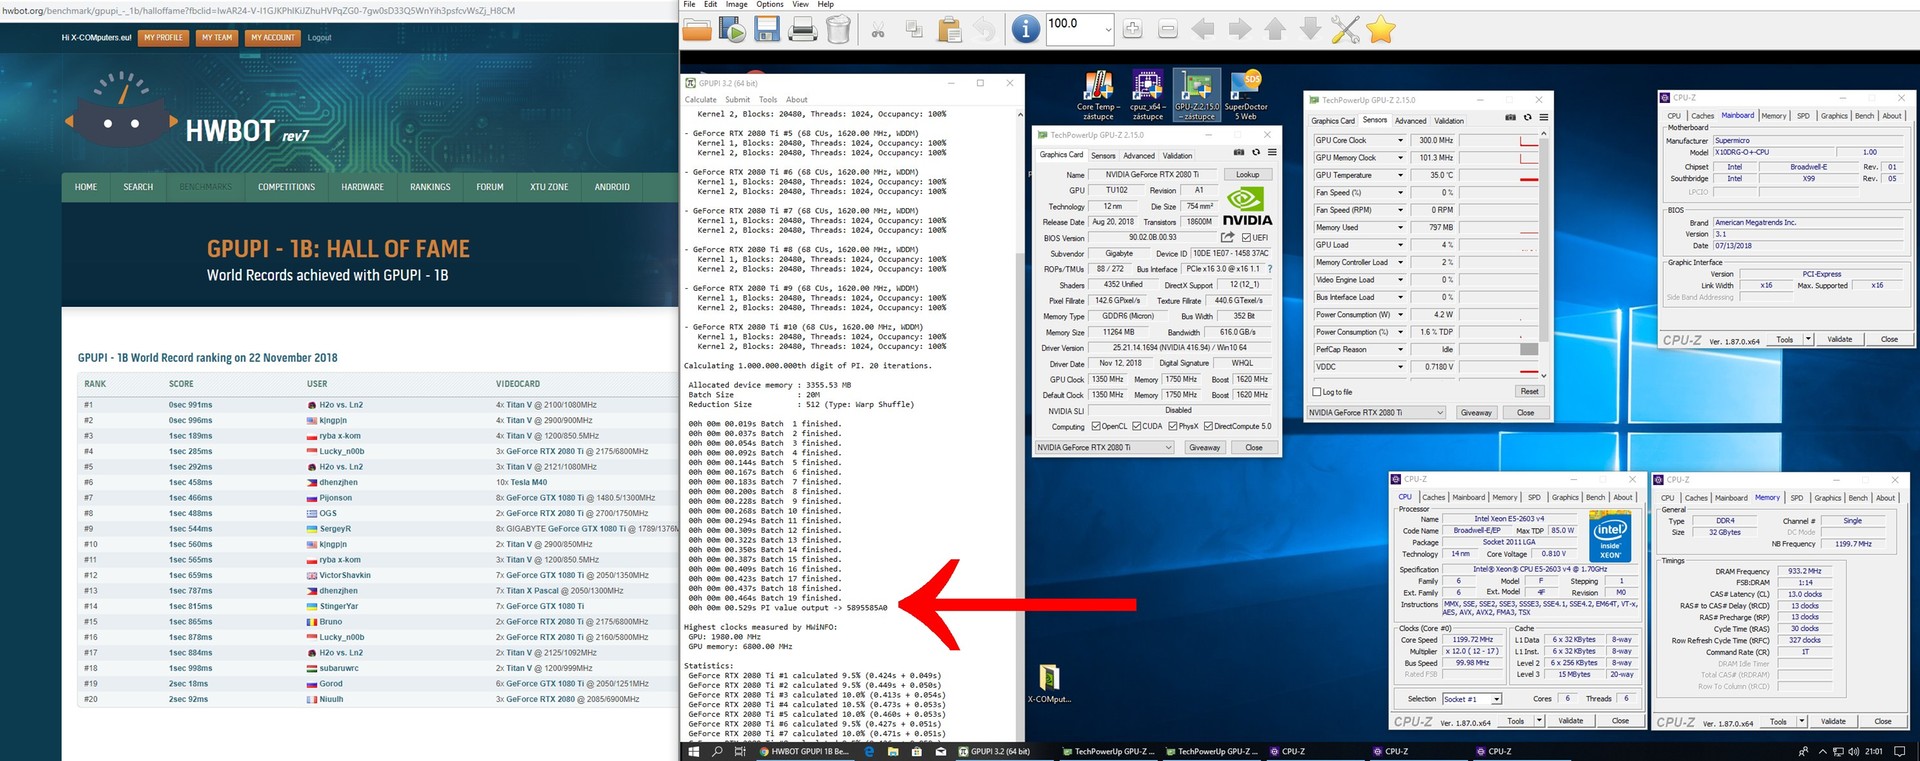Zoom in with plus toolbar icon
The image size is (1920, 761).
click(1132, 30)
